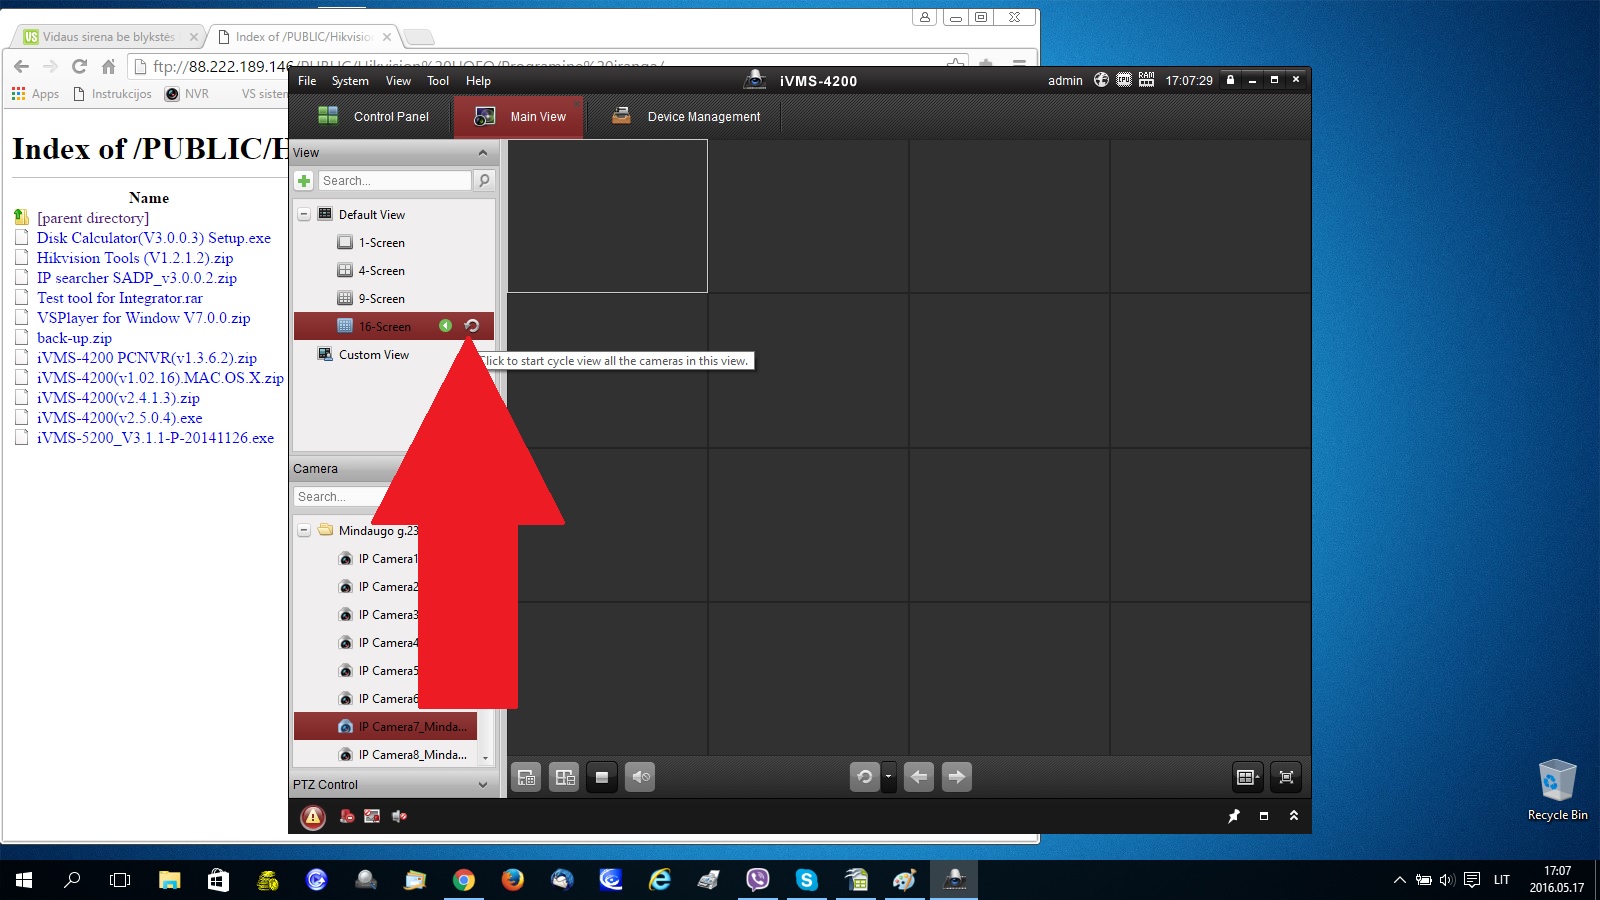The image size is (1600, 900).
Task: Click the clear alarm info icon
Action: [x=347, y=817]
